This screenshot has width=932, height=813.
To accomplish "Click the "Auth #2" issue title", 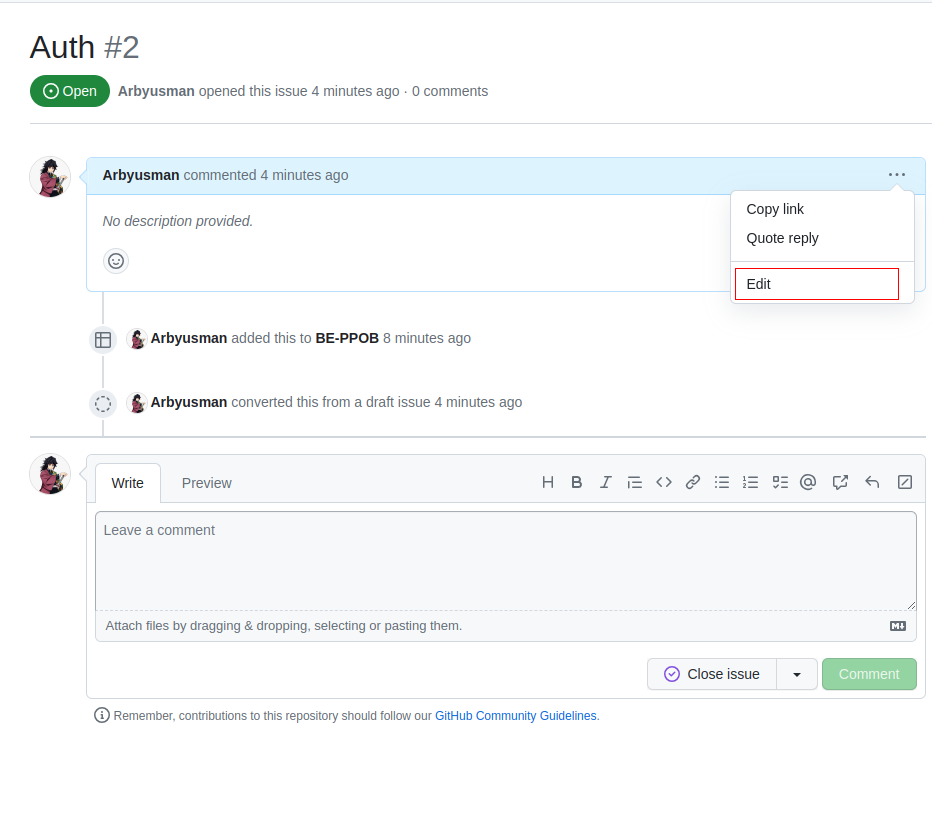I will (x=84, y=47).
